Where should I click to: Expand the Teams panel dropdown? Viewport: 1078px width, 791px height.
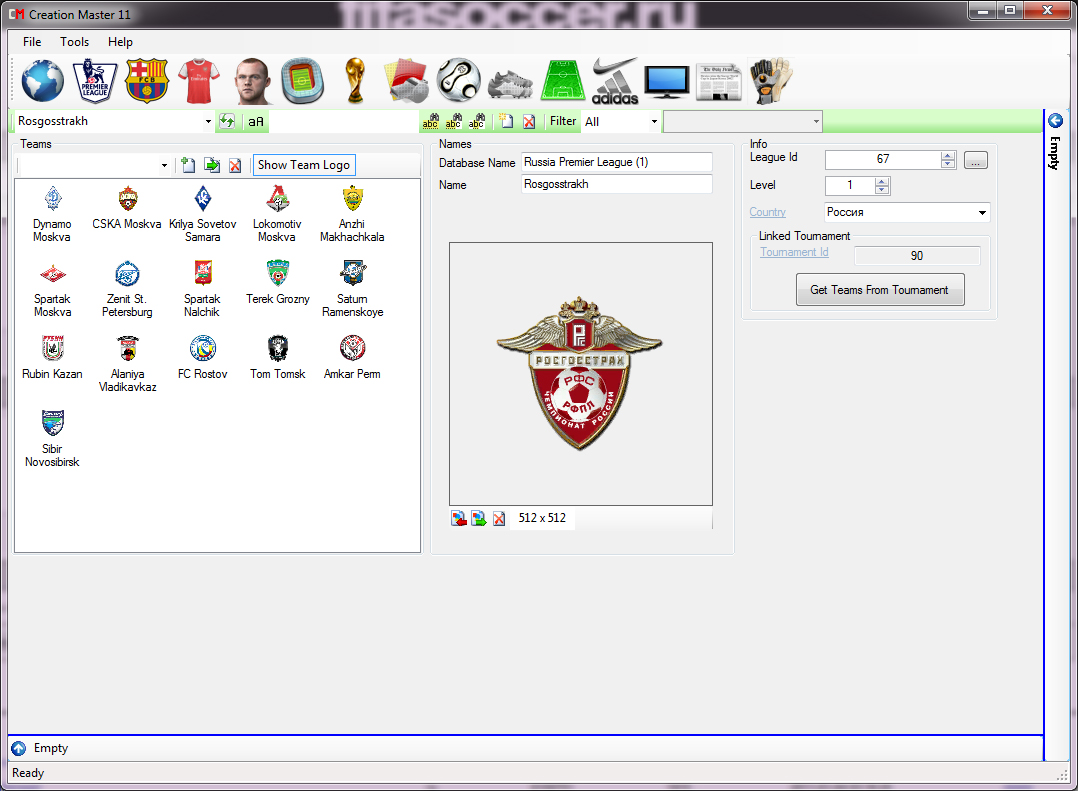pos(164,165)
